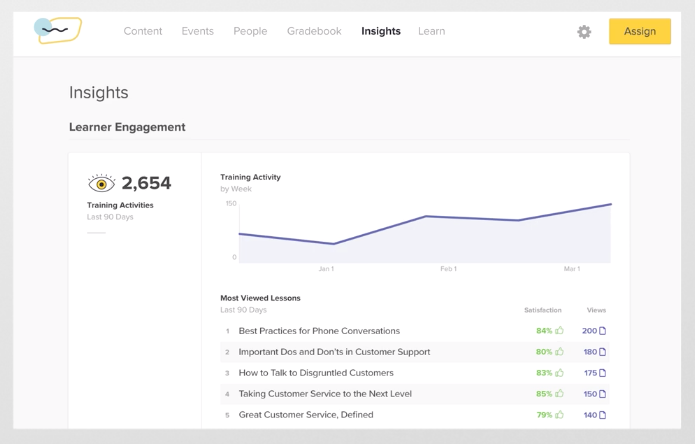Click the 180 views value
Image resolution: width=695 pixels, height=444 pixels.
[590, 352]
